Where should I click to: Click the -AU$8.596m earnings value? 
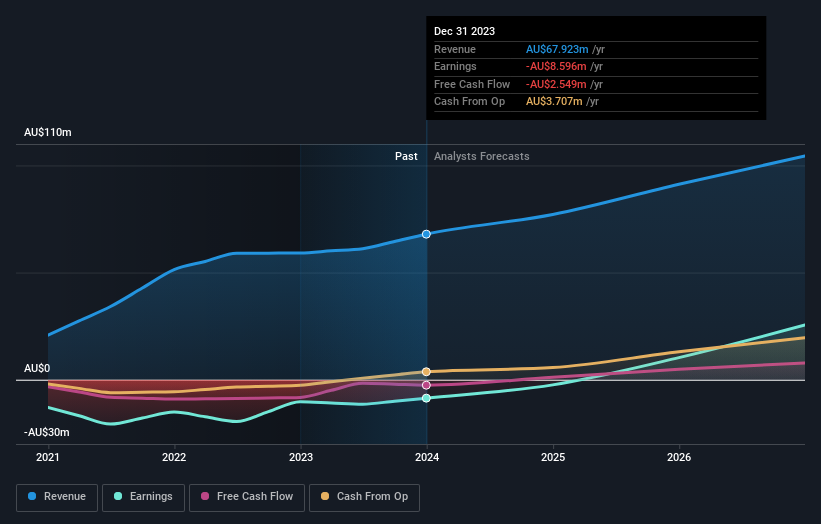(x=556, y=66)
